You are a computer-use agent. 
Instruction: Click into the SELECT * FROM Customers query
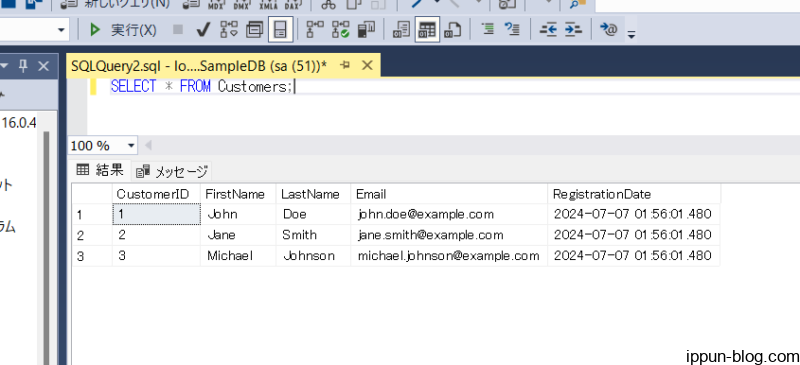202,86
